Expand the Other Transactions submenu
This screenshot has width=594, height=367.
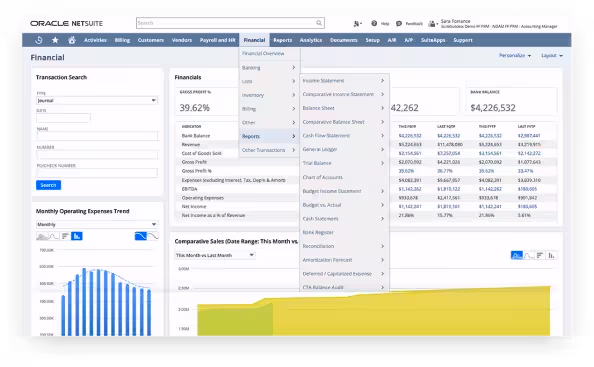pyautogui.click(x=269, y=150)
